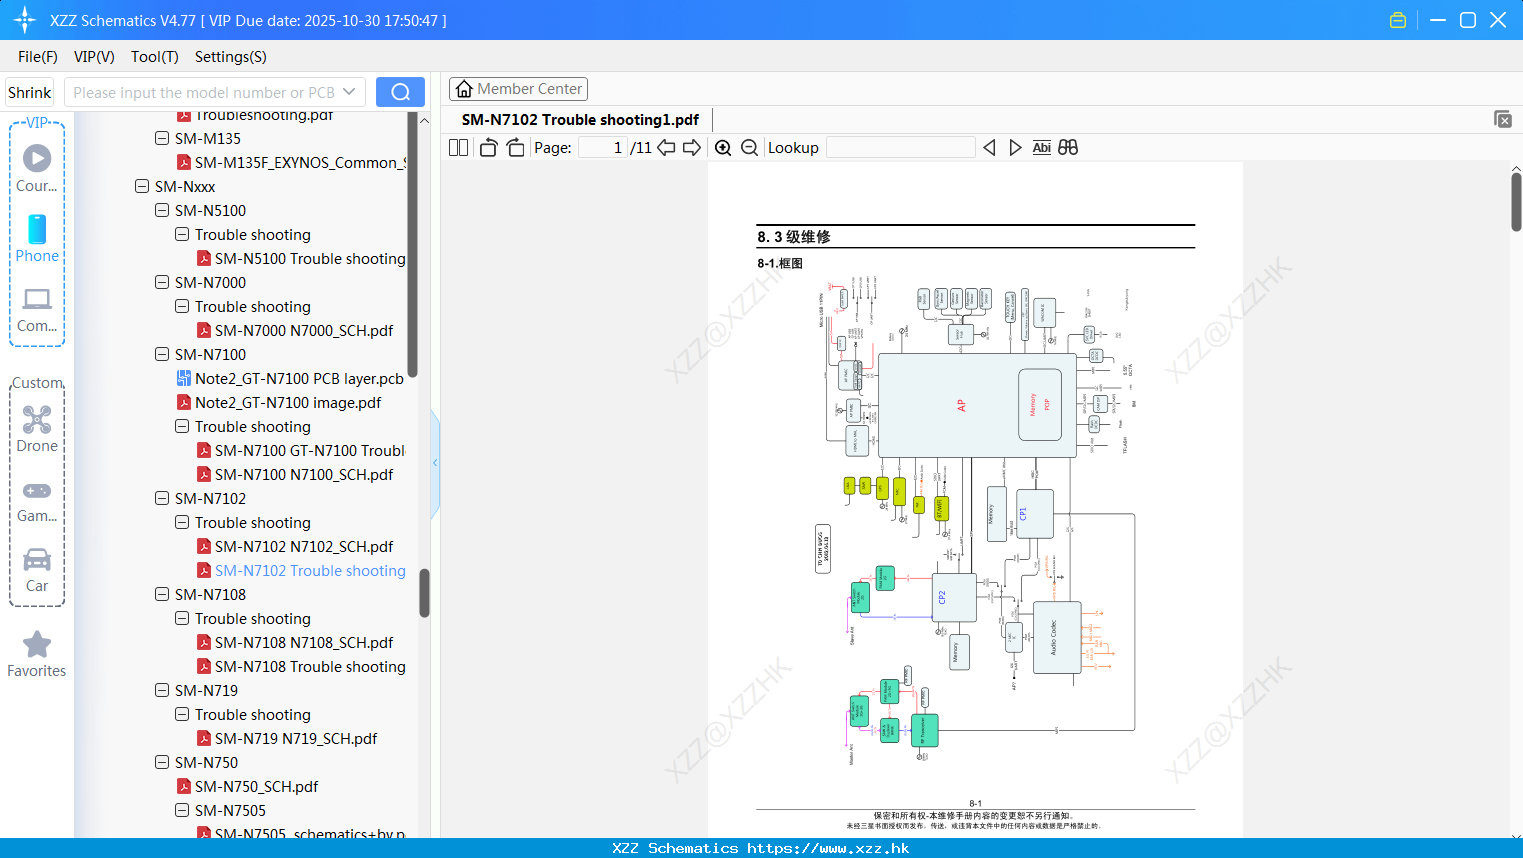Open the Game console category
Image resolution: width=1523 pixels, height=858 pixels.
click(x=37, y=500)
